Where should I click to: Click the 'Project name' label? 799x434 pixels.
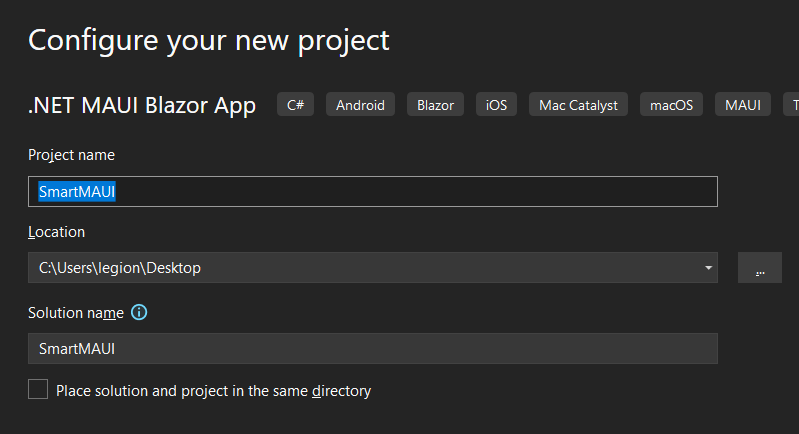(71, 155)
